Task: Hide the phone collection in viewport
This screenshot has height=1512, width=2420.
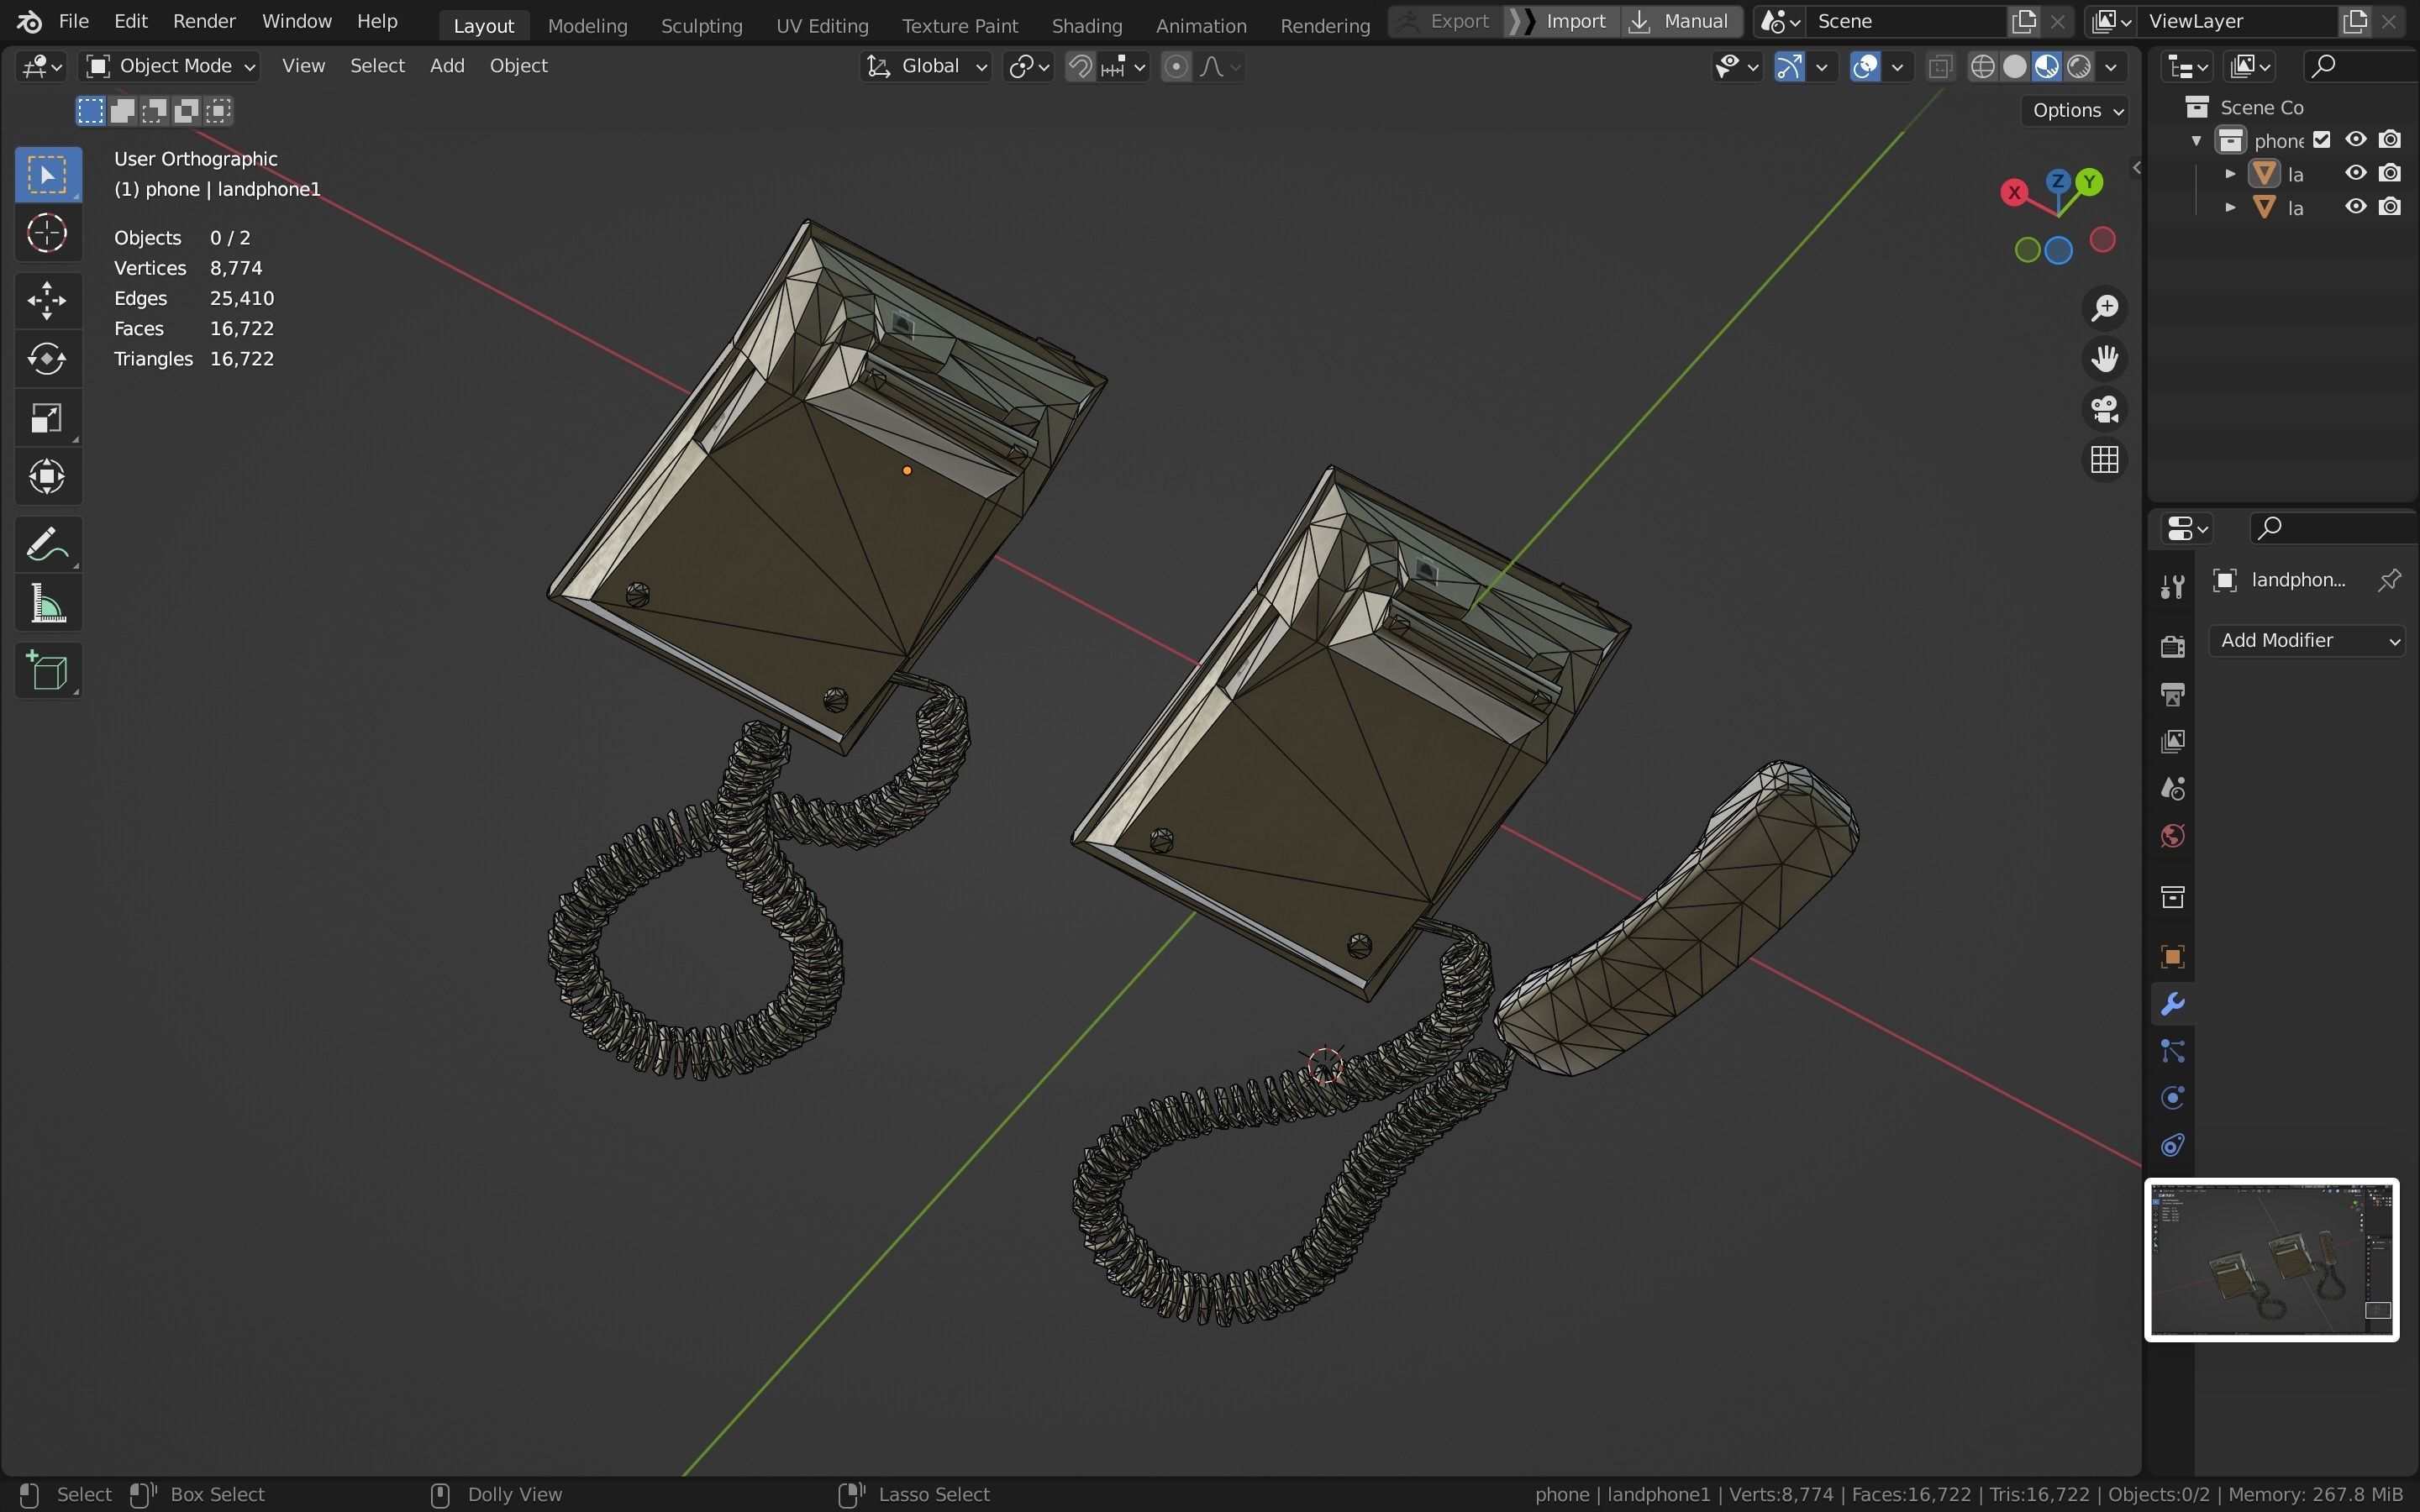Action: 2356,140
